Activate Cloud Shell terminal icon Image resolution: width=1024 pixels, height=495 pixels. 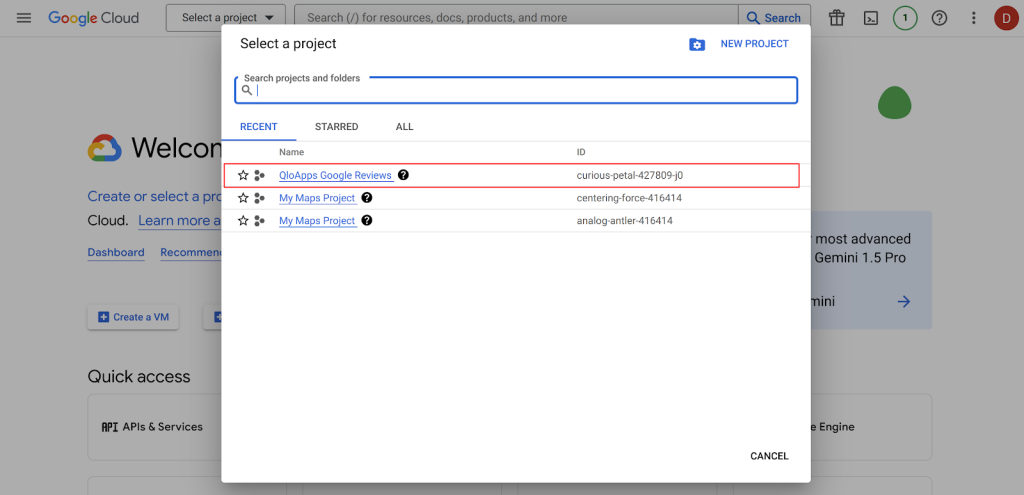(x=871, y=18)
